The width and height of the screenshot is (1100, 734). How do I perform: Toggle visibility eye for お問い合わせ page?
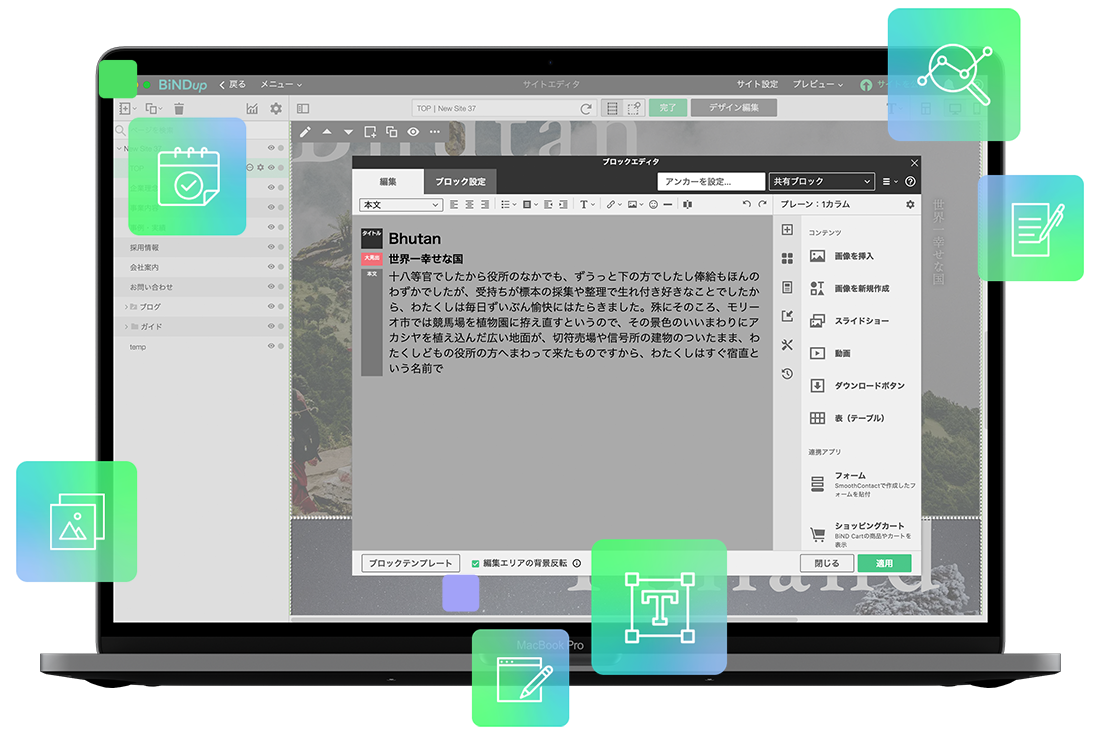coord(271,286)
